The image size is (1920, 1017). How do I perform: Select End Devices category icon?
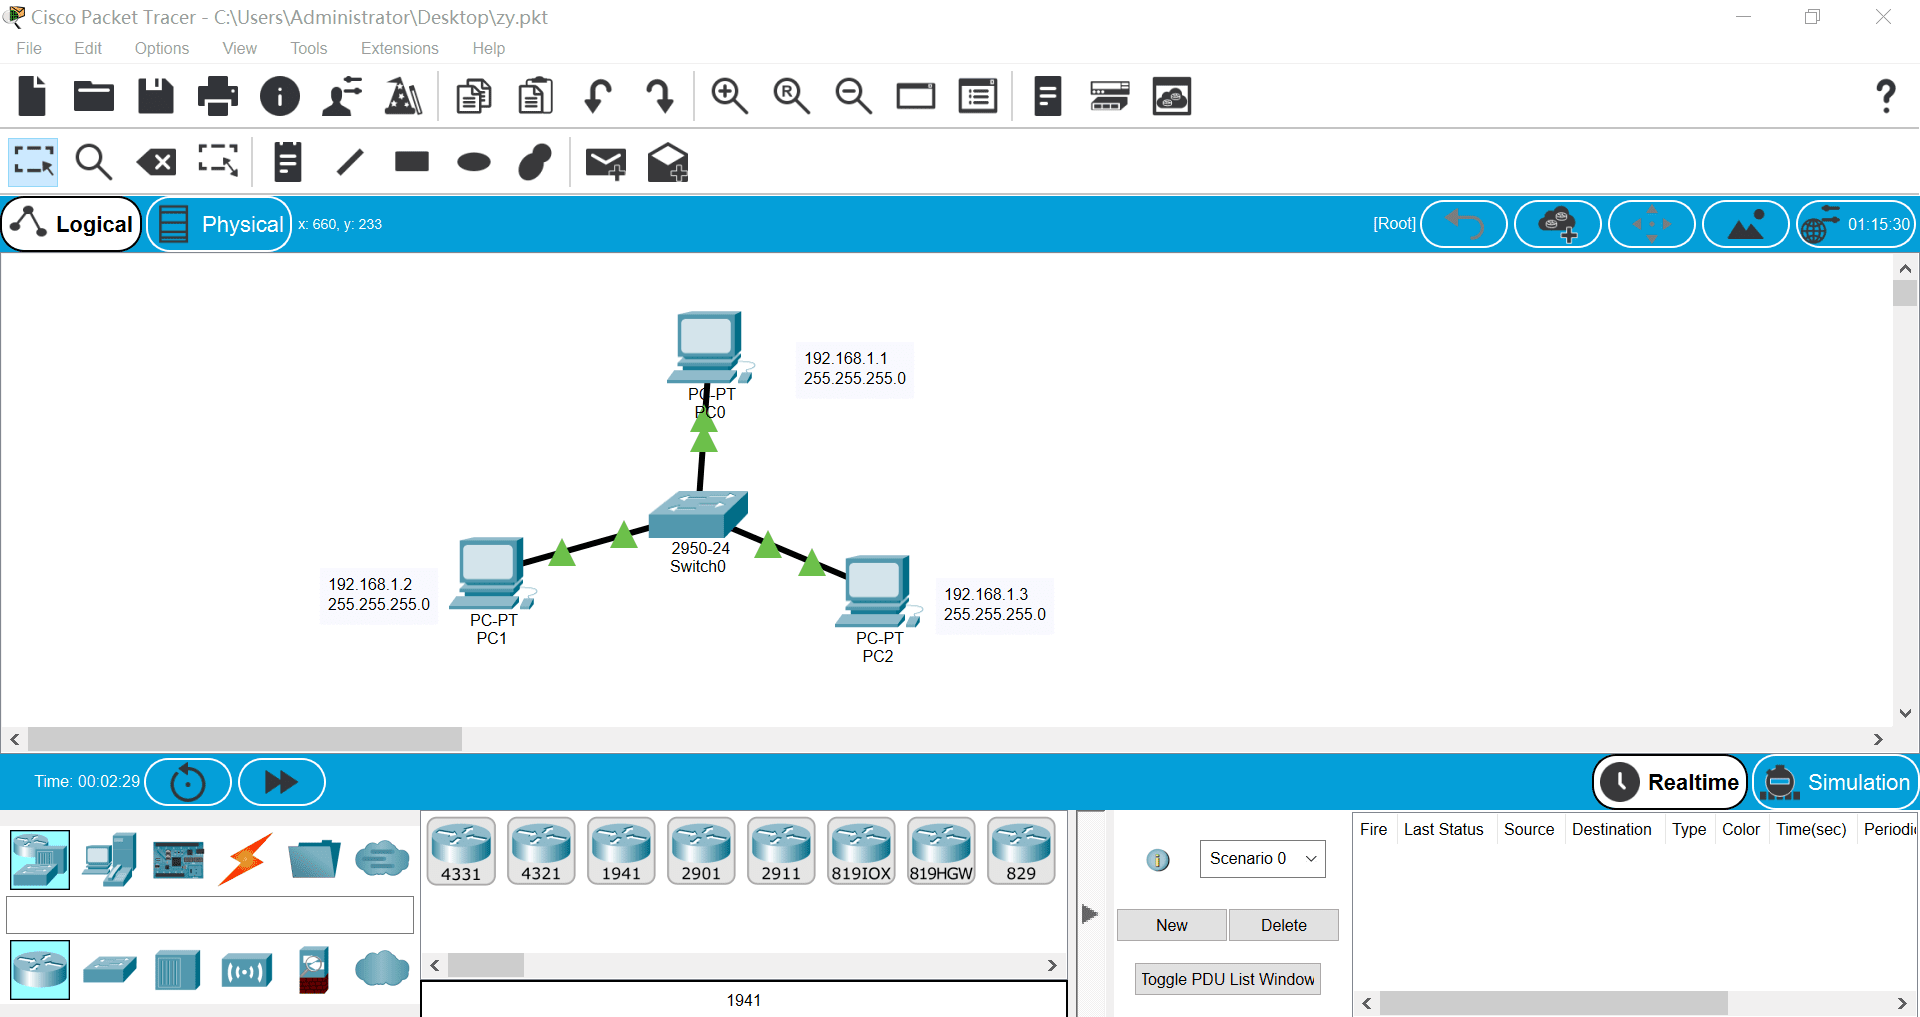coord(109,860)
